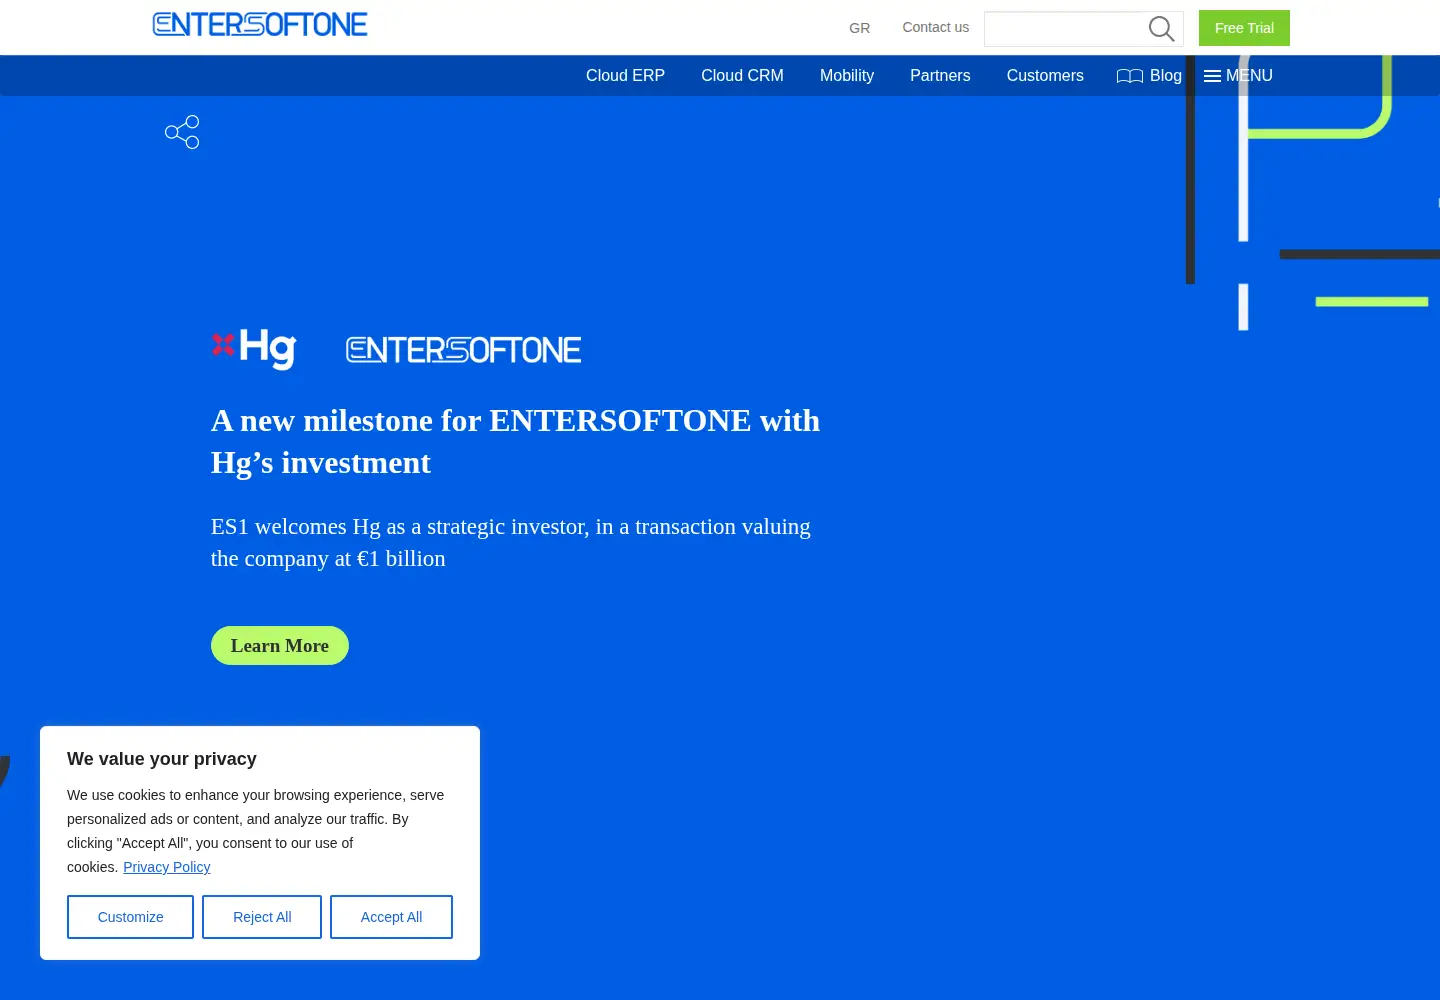This screenshot has width=1440, height=1000.
Task: Switch language to GR
Action: pyautogui.click(x=860, y=28)
